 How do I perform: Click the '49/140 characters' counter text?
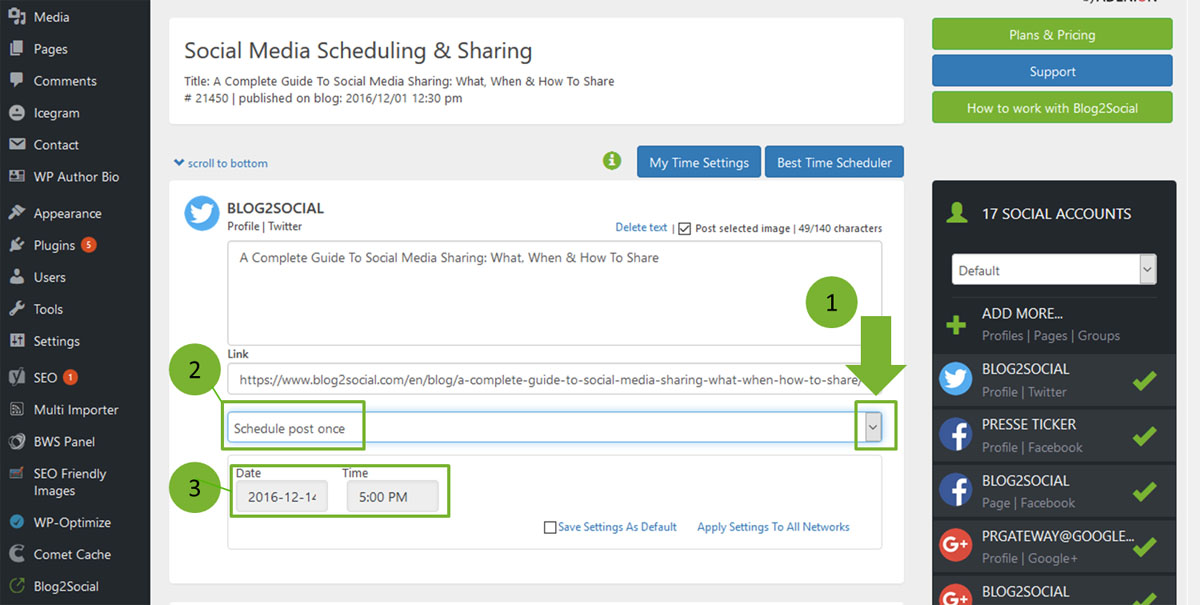(840, 229)
